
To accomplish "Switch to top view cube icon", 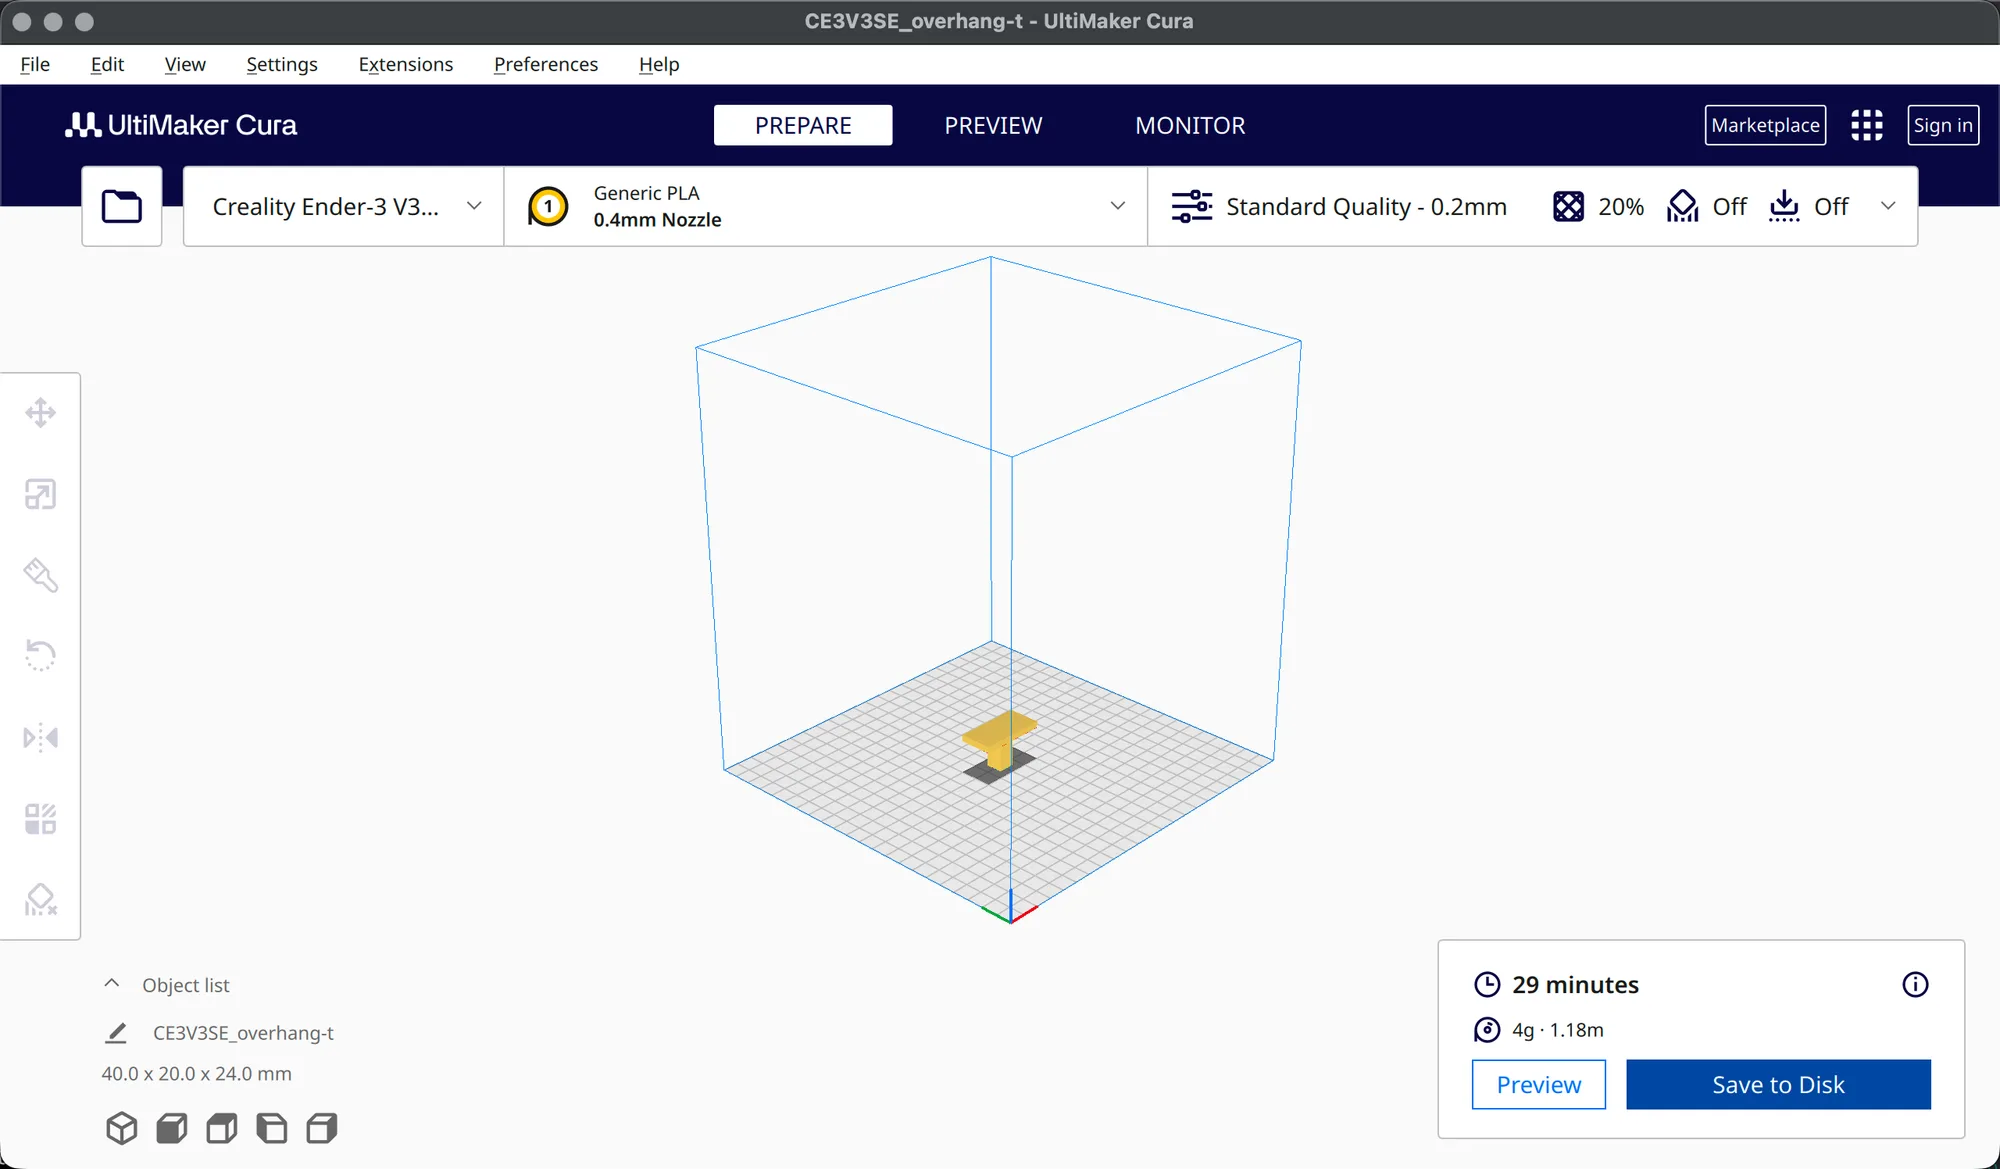I will pos(222,1128).
